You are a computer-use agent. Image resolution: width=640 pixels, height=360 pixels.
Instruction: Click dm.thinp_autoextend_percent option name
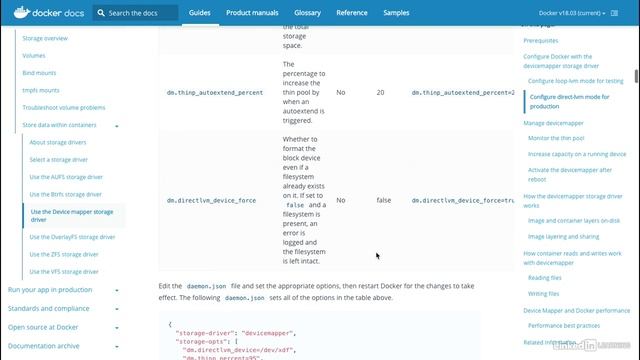tap(215, 93)
